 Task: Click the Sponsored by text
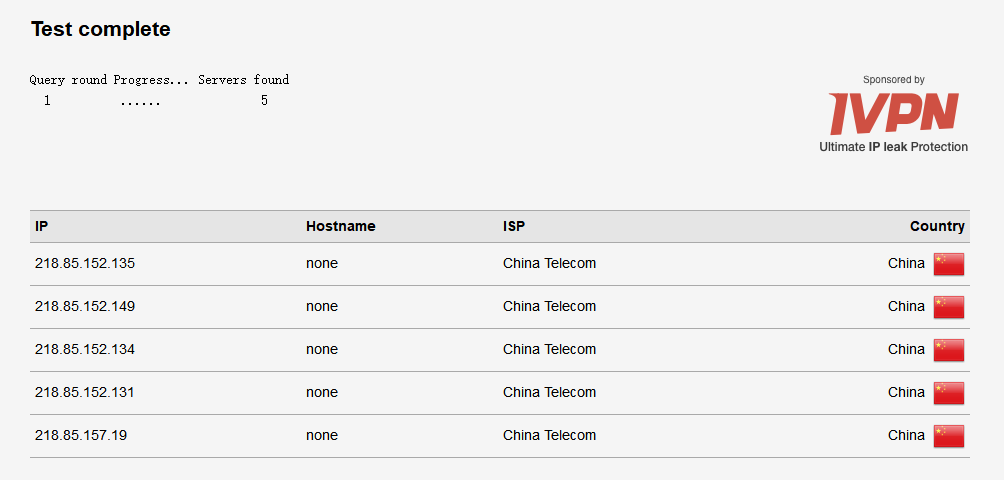pyautogui.click(x=893, y=80)
